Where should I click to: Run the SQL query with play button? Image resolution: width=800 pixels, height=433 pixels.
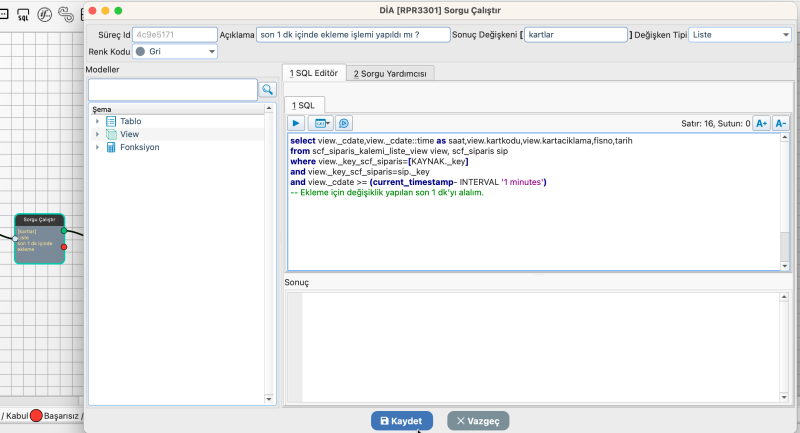coord(297,123)
